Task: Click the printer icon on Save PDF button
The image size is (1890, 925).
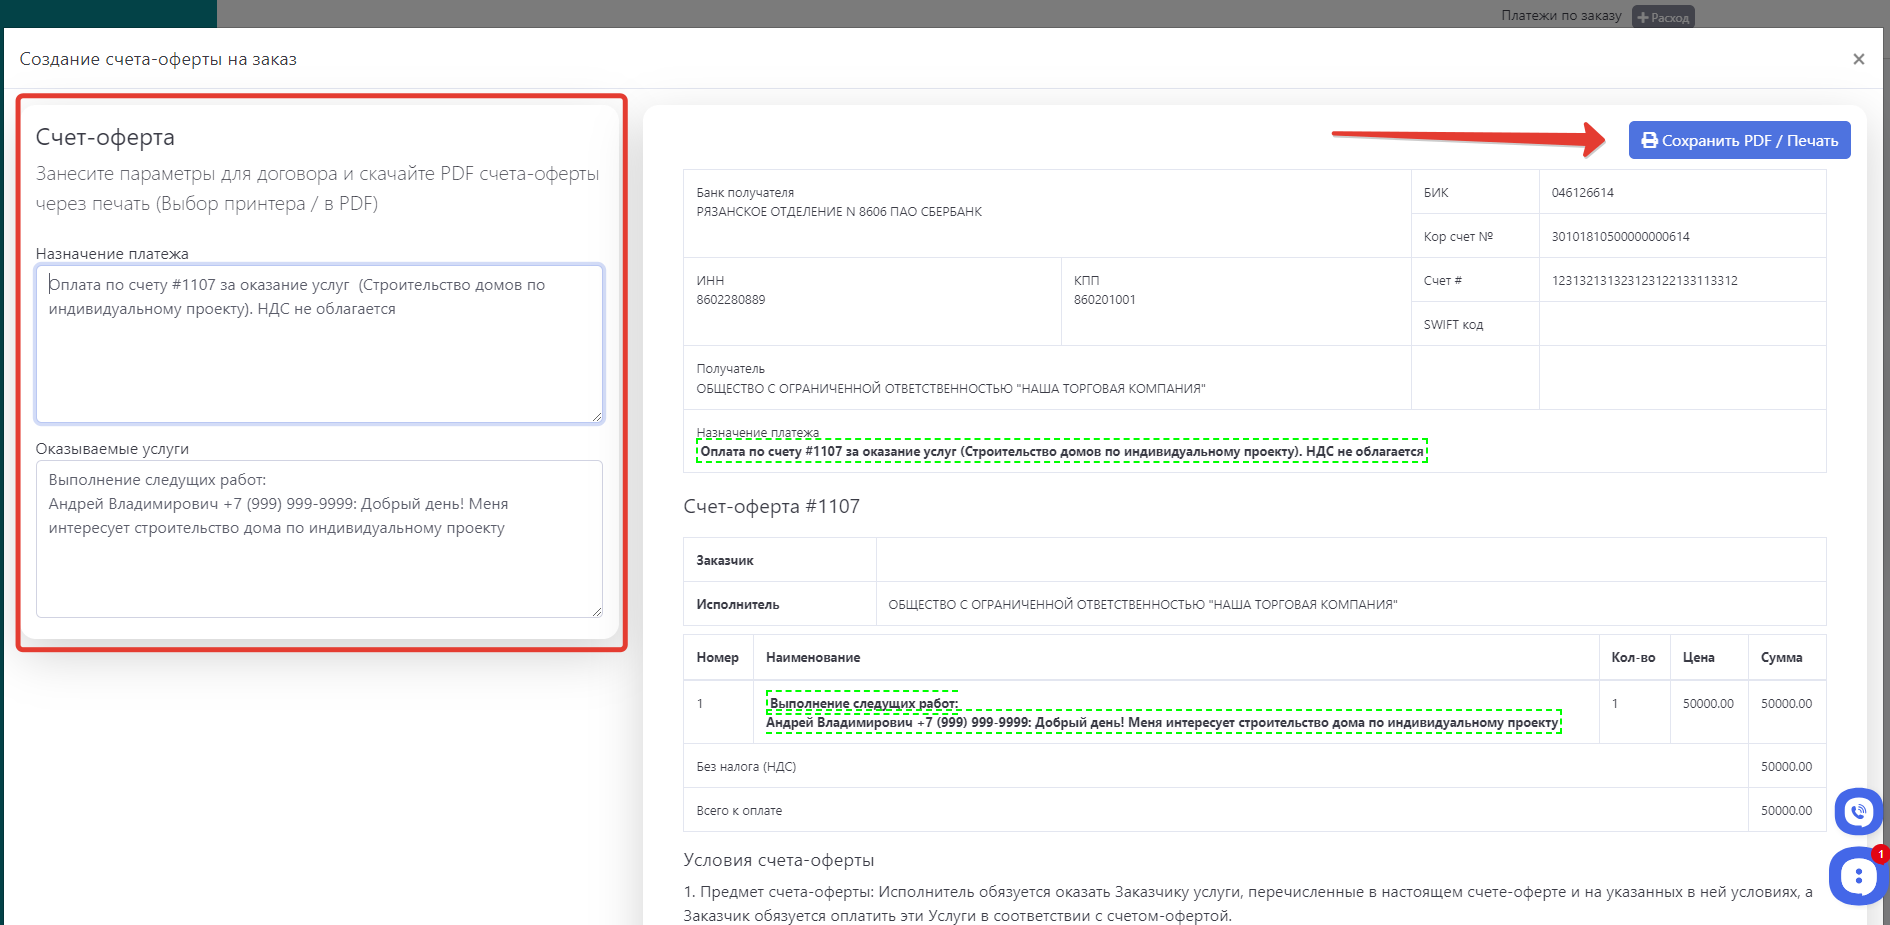Action: click(x=1649, y=141)
